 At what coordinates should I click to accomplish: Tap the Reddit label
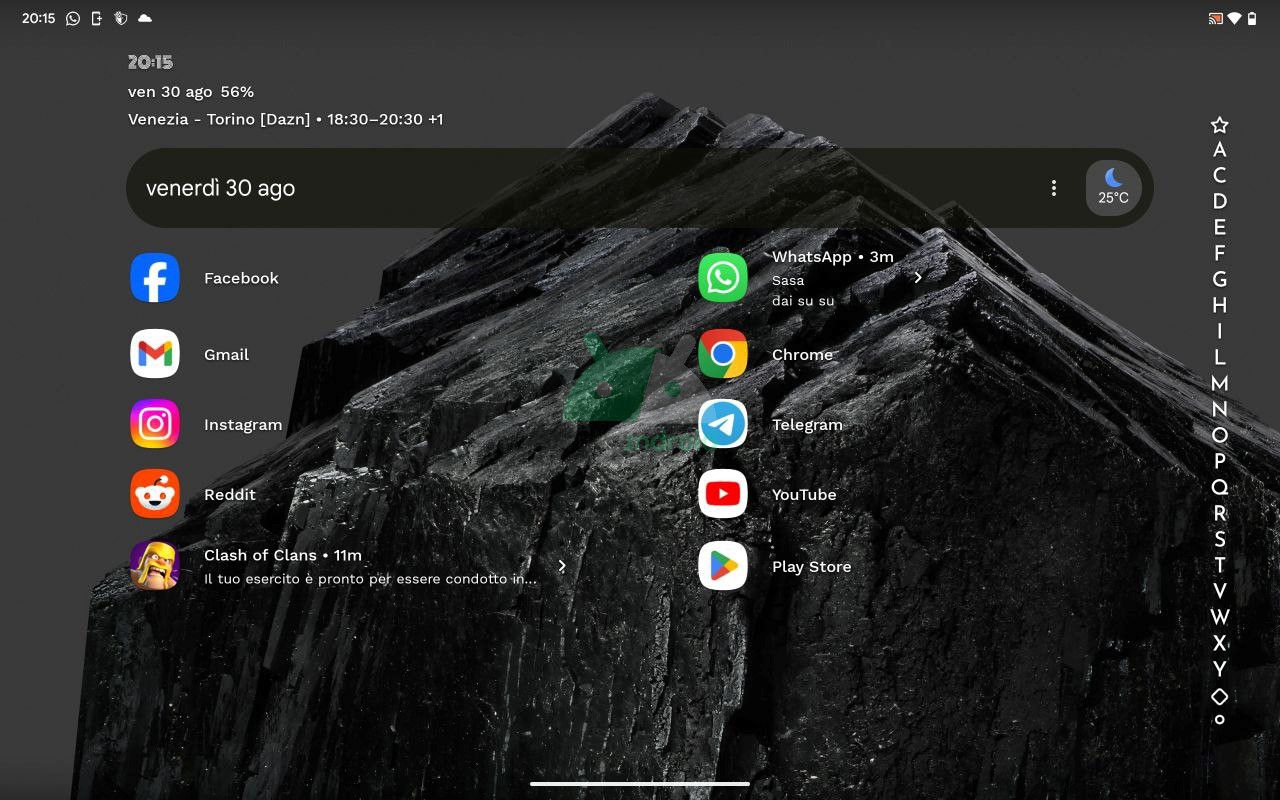coord(230,495)
